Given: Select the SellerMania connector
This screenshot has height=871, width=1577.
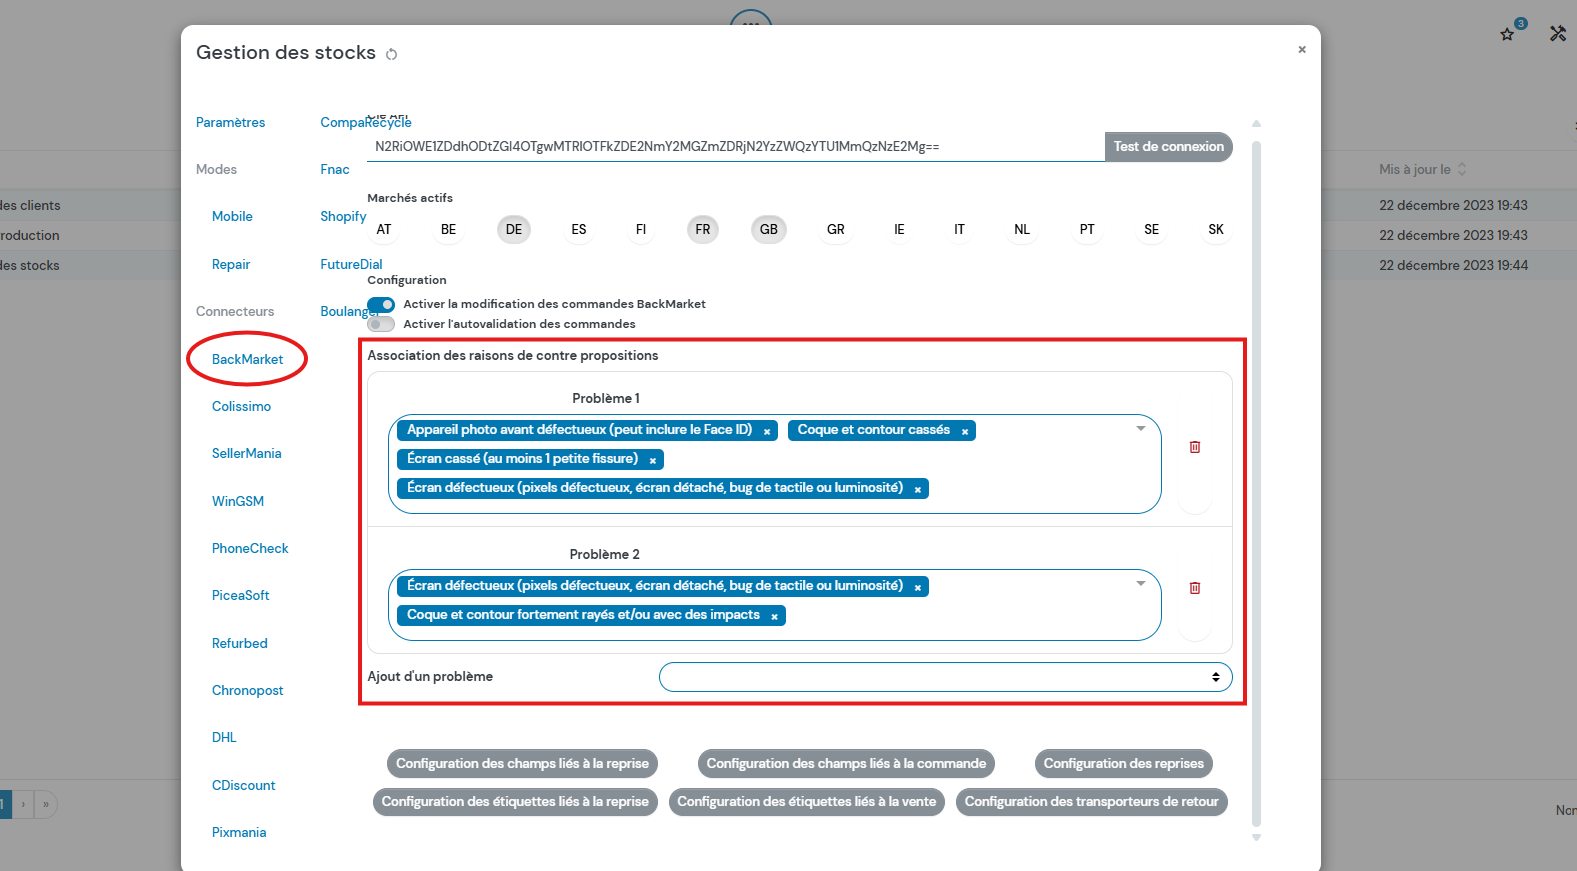Looking at the screenshot, I should pos(247,453).
